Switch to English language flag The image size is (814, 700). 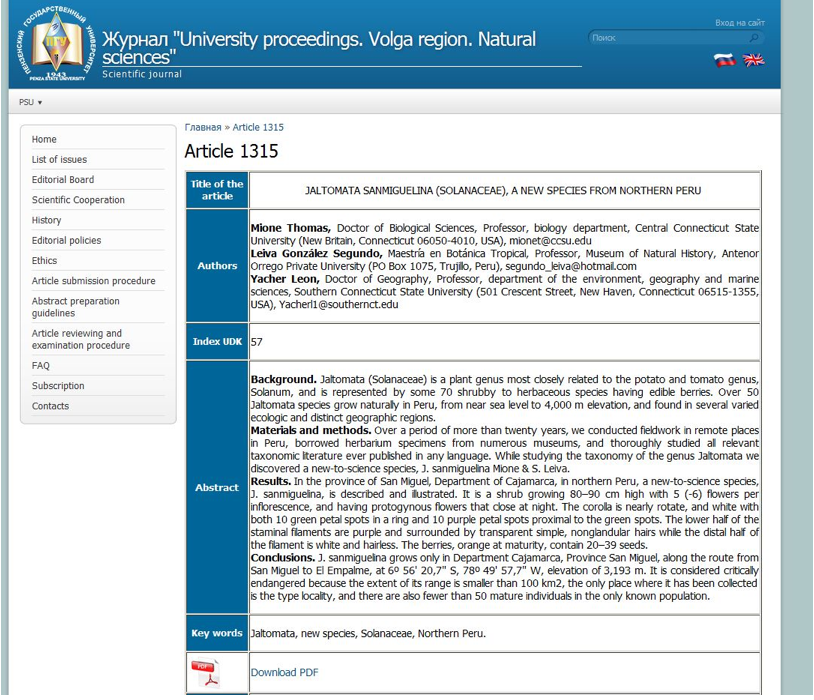(754, 61)
